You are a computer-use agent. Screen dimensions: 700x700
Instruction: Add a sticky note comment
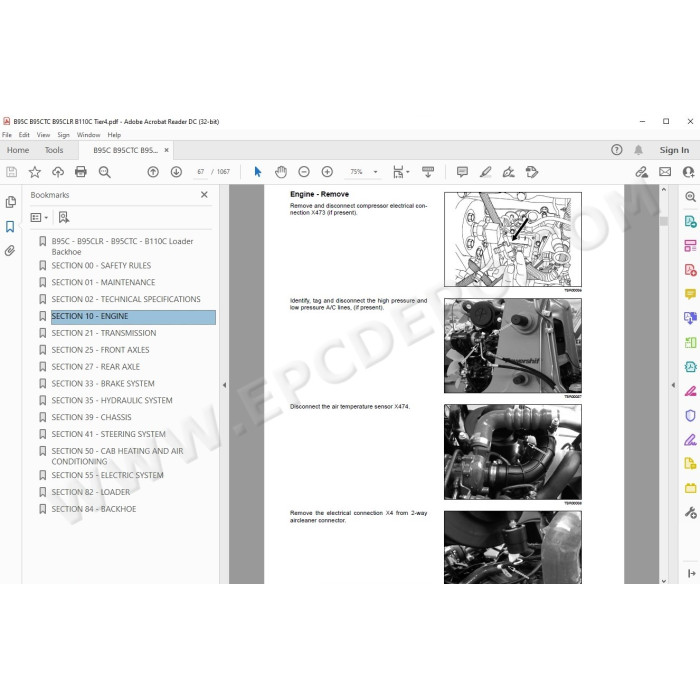pos(462,172)
